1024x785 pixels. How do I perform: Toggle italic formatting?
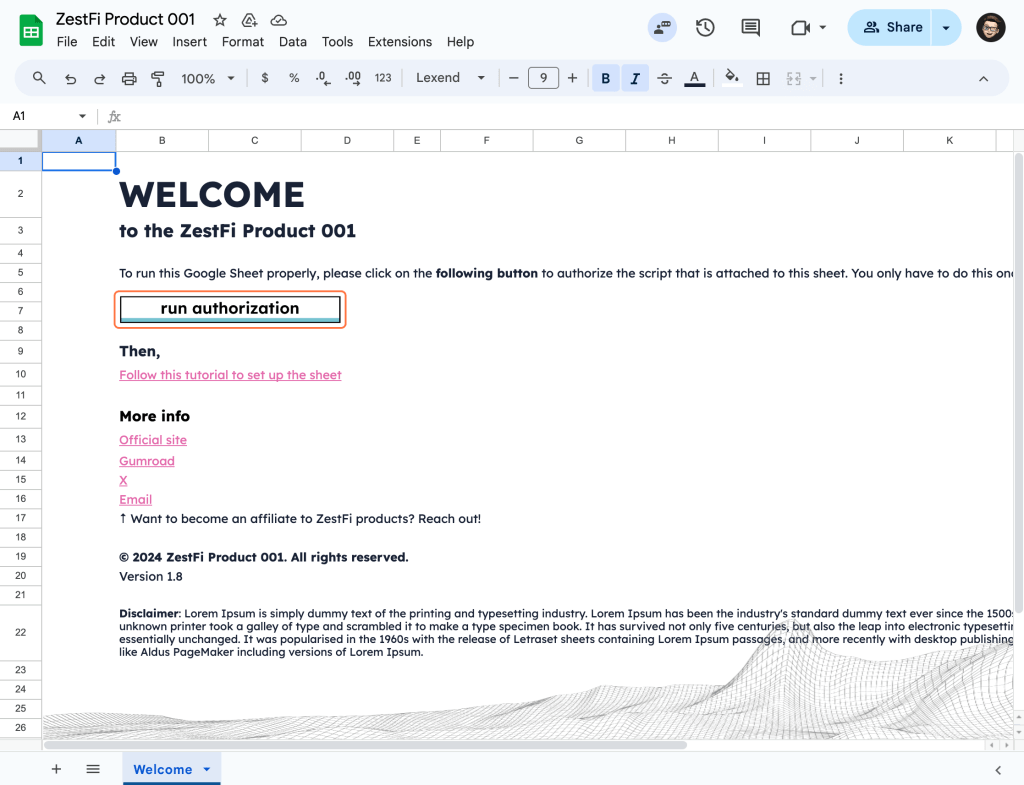point(635,77)
